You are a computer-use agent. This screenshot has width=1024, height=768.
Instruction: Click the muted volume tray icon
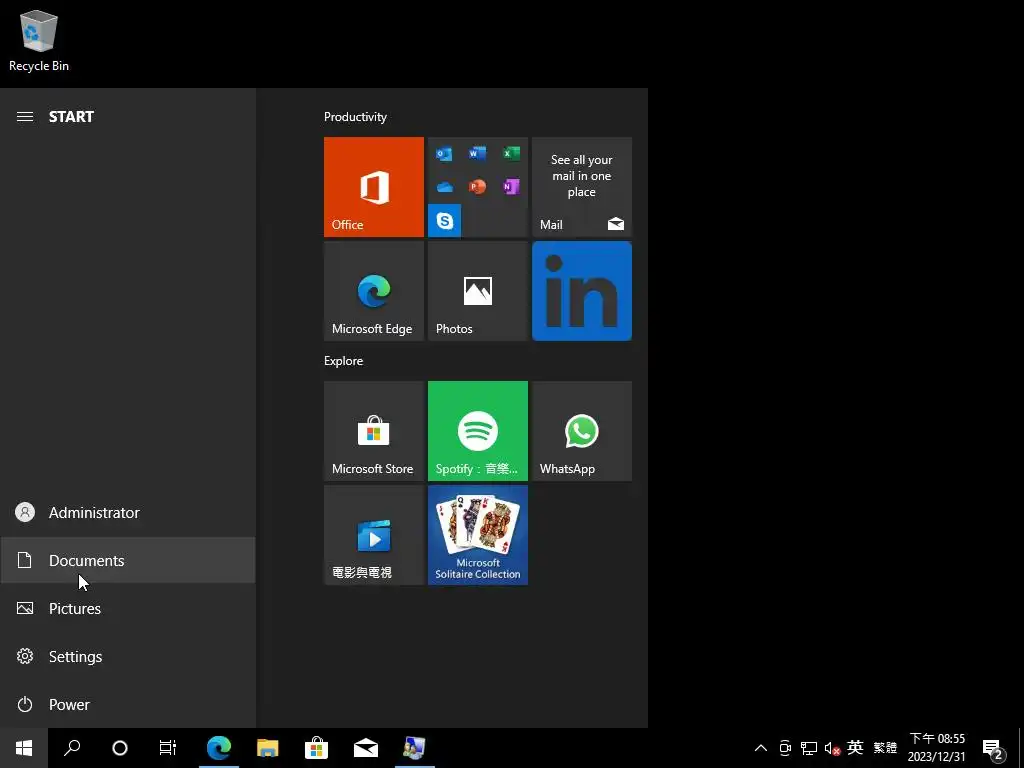(x=832, y=748)
